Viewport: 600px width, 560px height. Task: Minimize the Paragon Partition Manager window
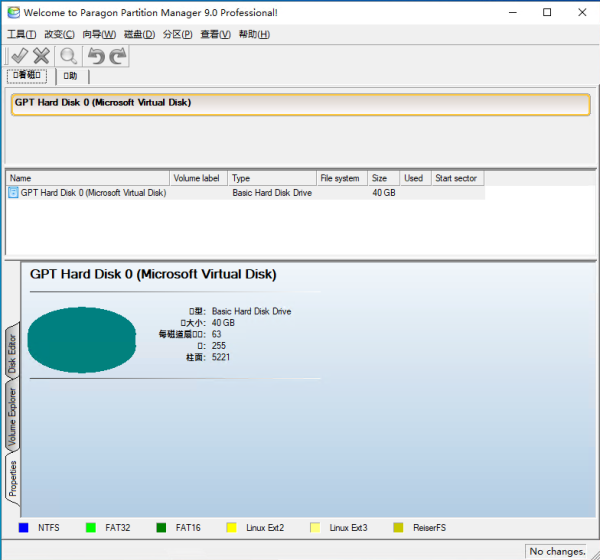point(512,12)
